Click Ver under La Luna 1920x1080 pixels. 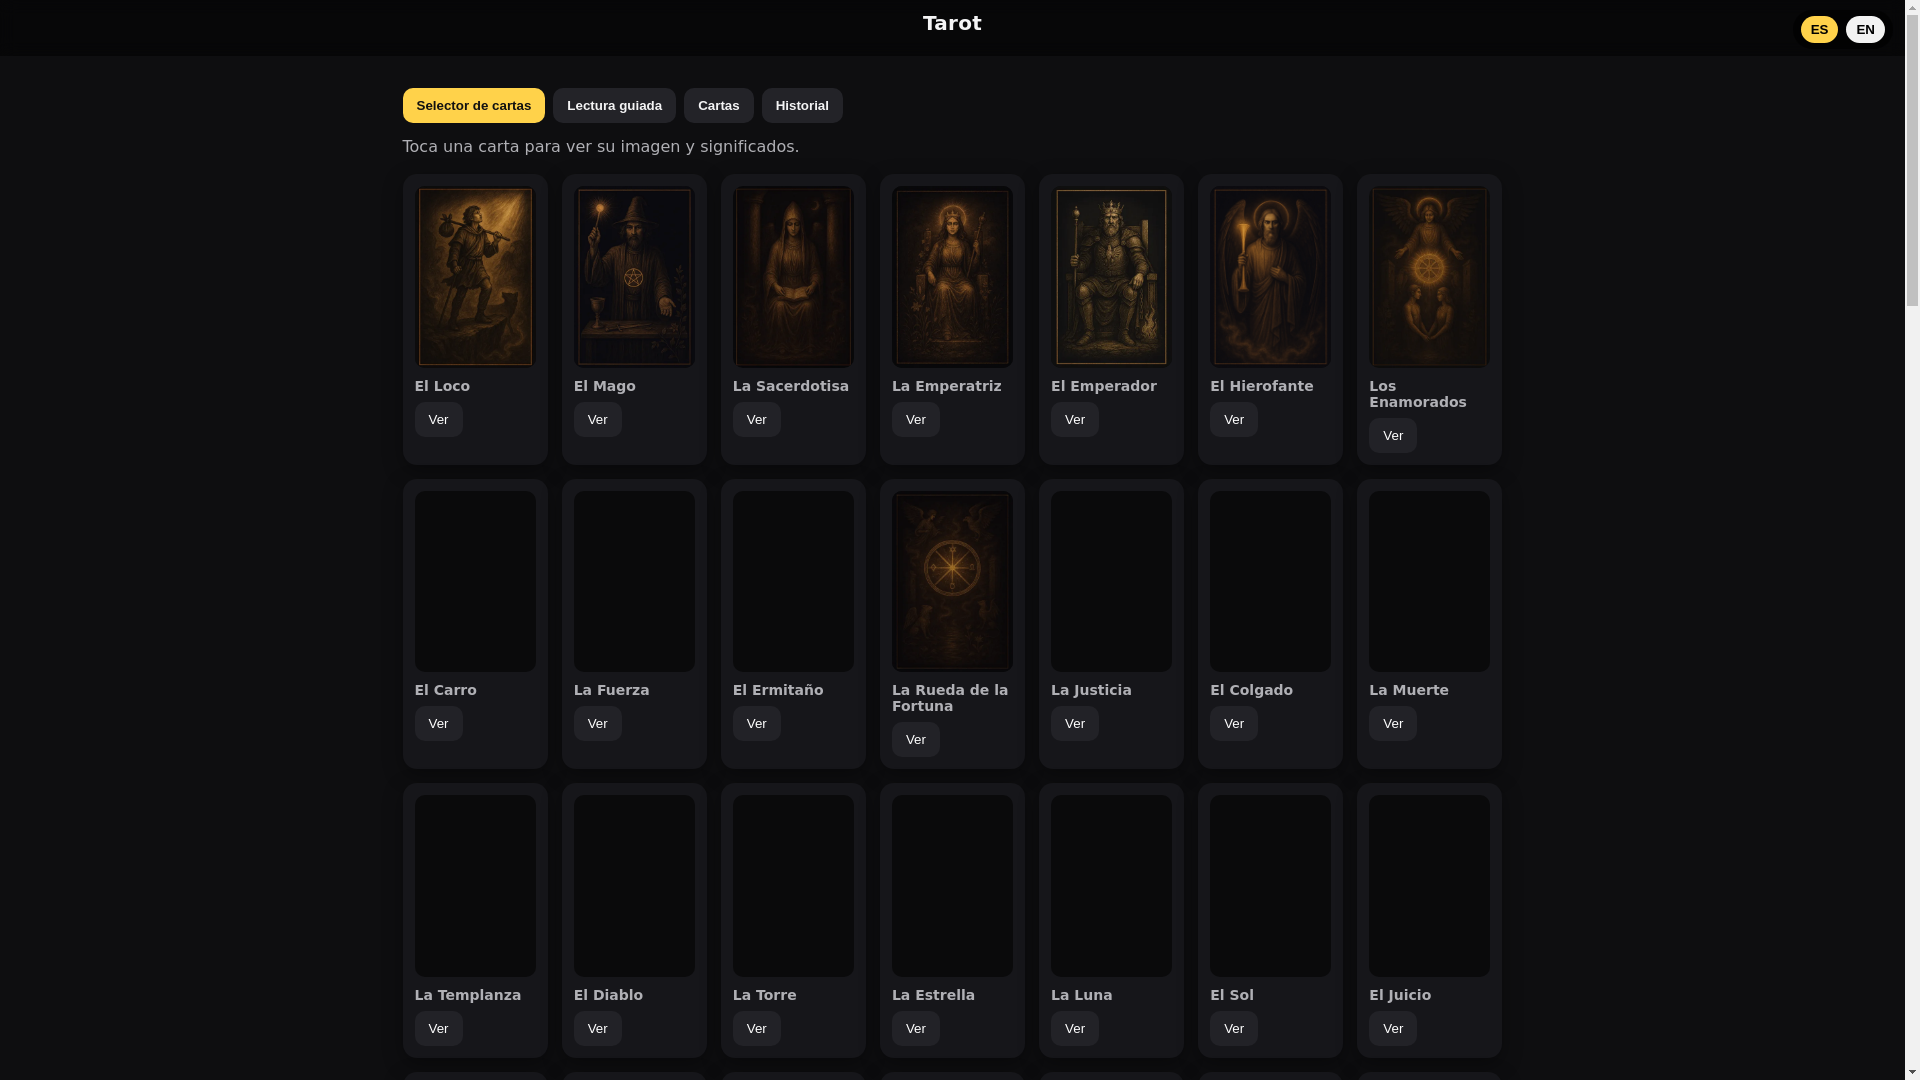pos(1074,1028)
